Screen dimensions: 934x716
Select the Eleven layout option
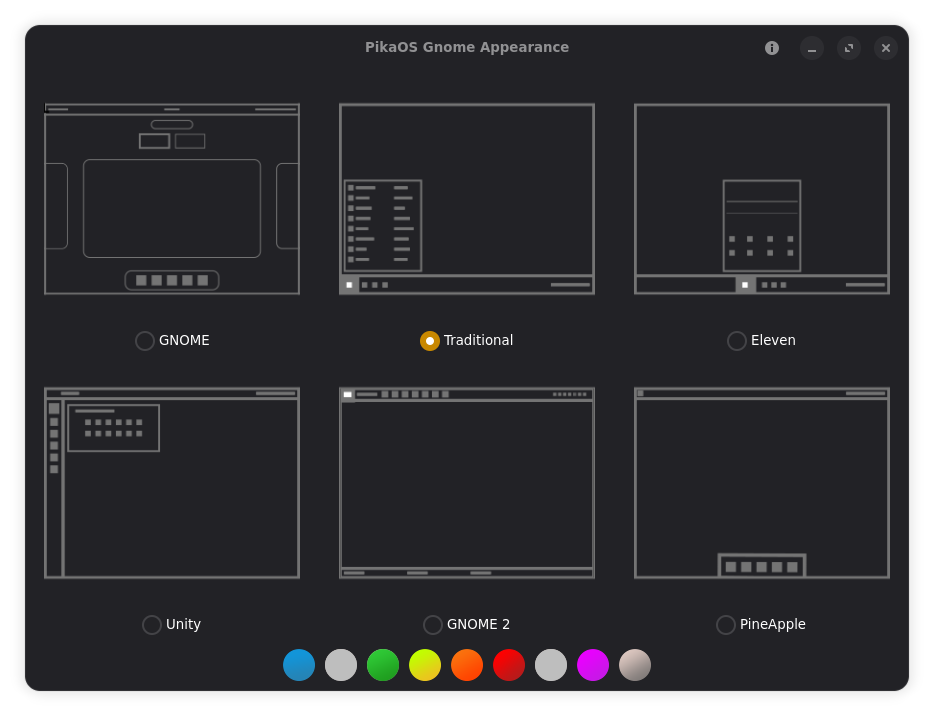point(737,340)
